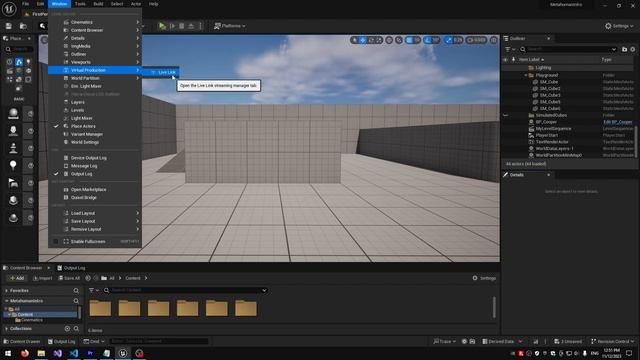640x360 pixels.
Task: Click Save All in Content Browser
Action: tap(69, 278)
